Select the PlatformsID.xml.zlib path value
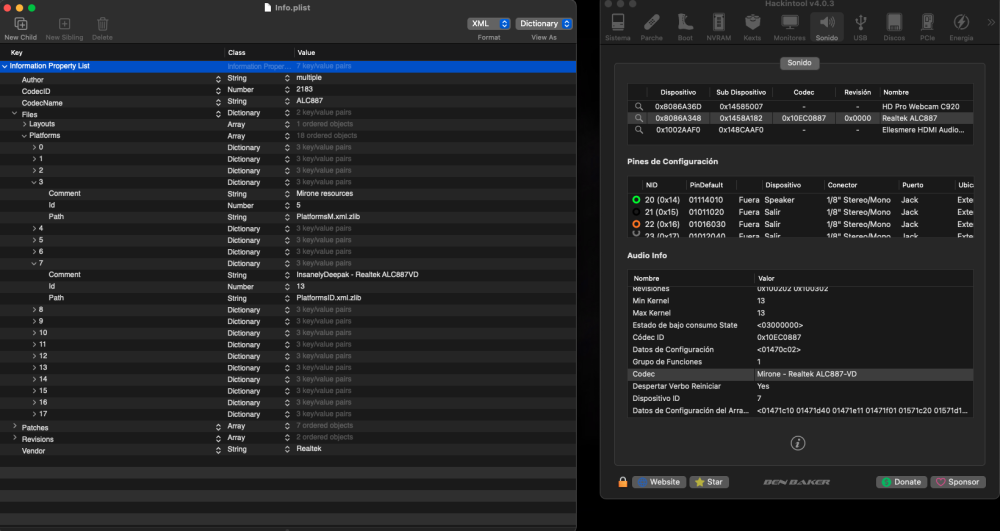The image size is (1000, 531). 328,298
